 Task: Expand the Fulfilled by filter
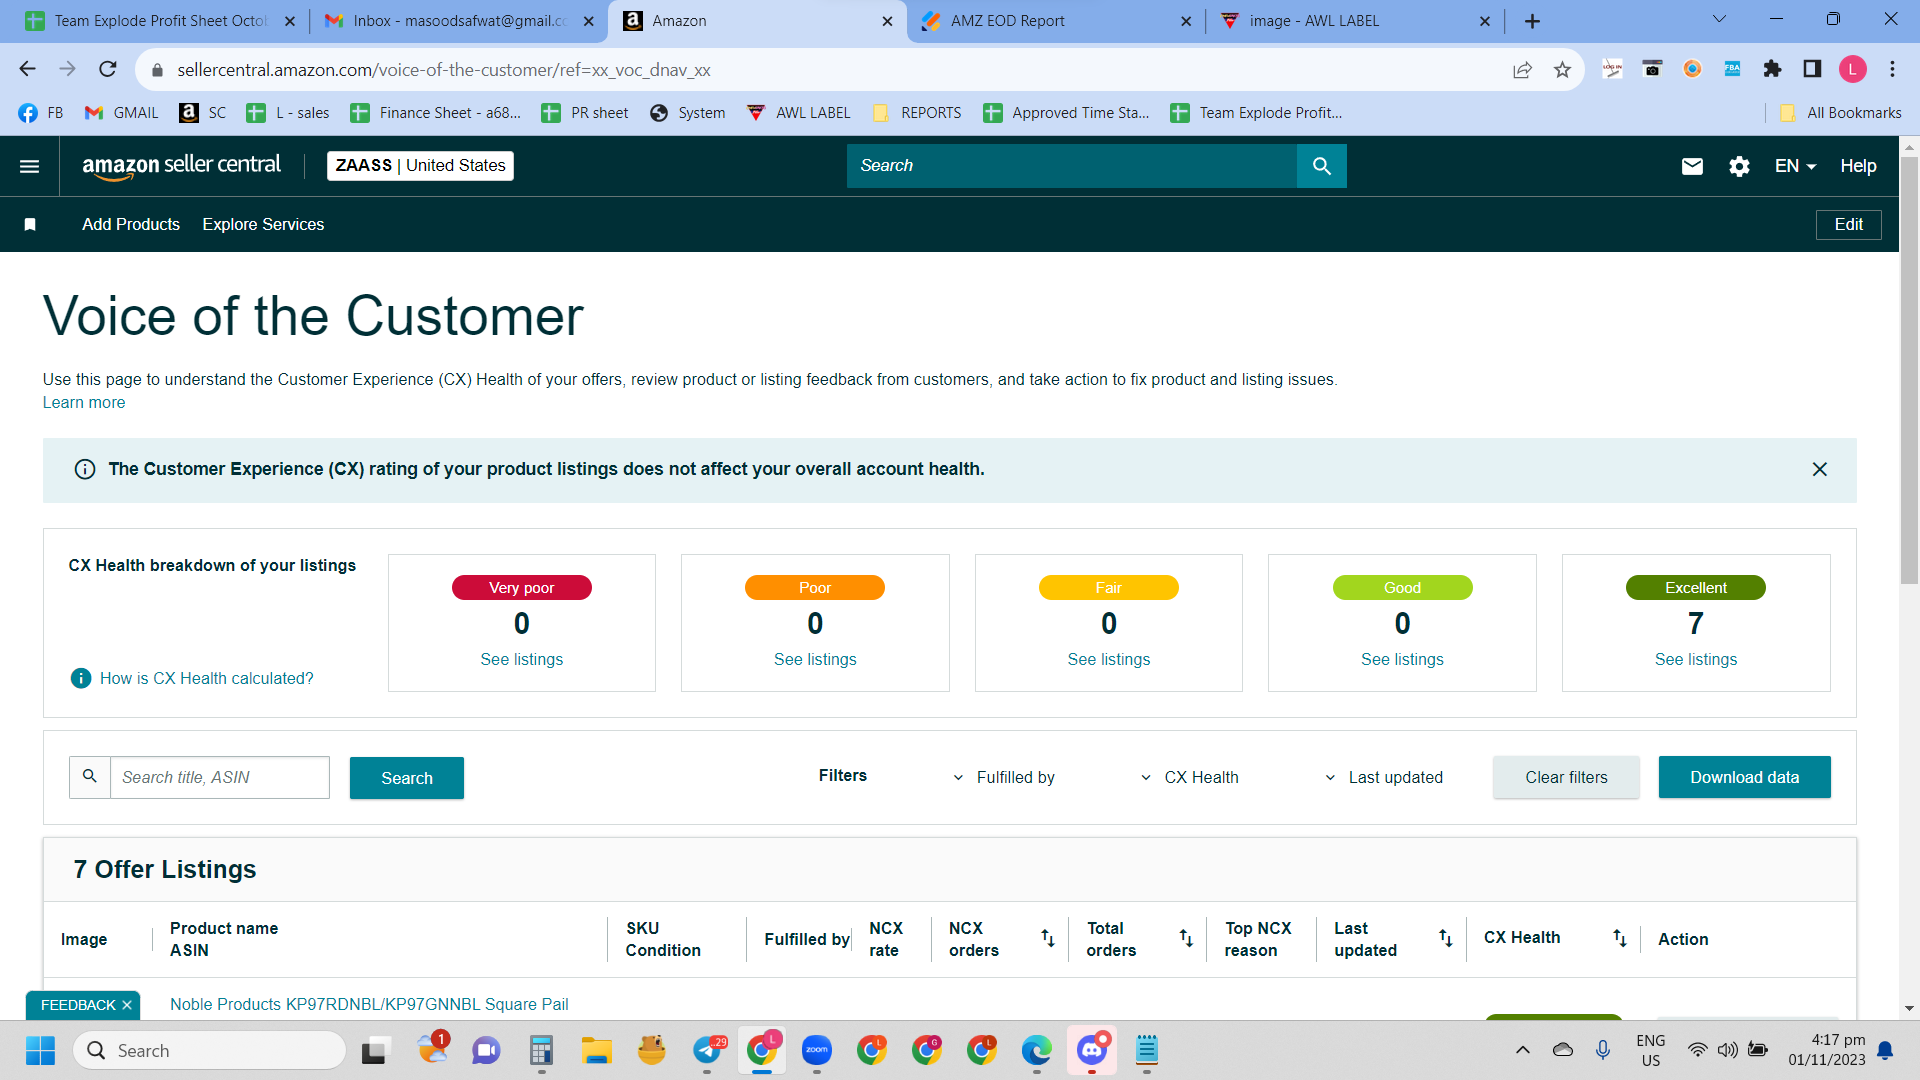pos(1004,777)
